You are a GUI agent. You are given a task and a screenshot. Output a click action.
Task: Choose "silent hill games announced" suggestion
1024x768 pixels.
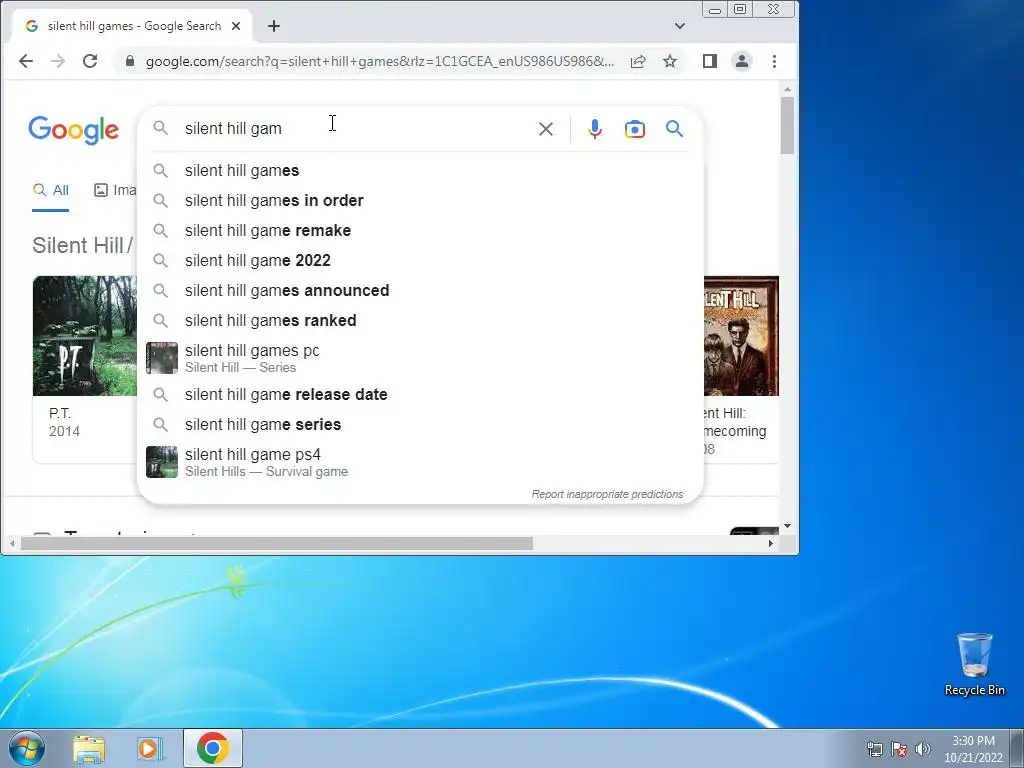pos(421,291)
